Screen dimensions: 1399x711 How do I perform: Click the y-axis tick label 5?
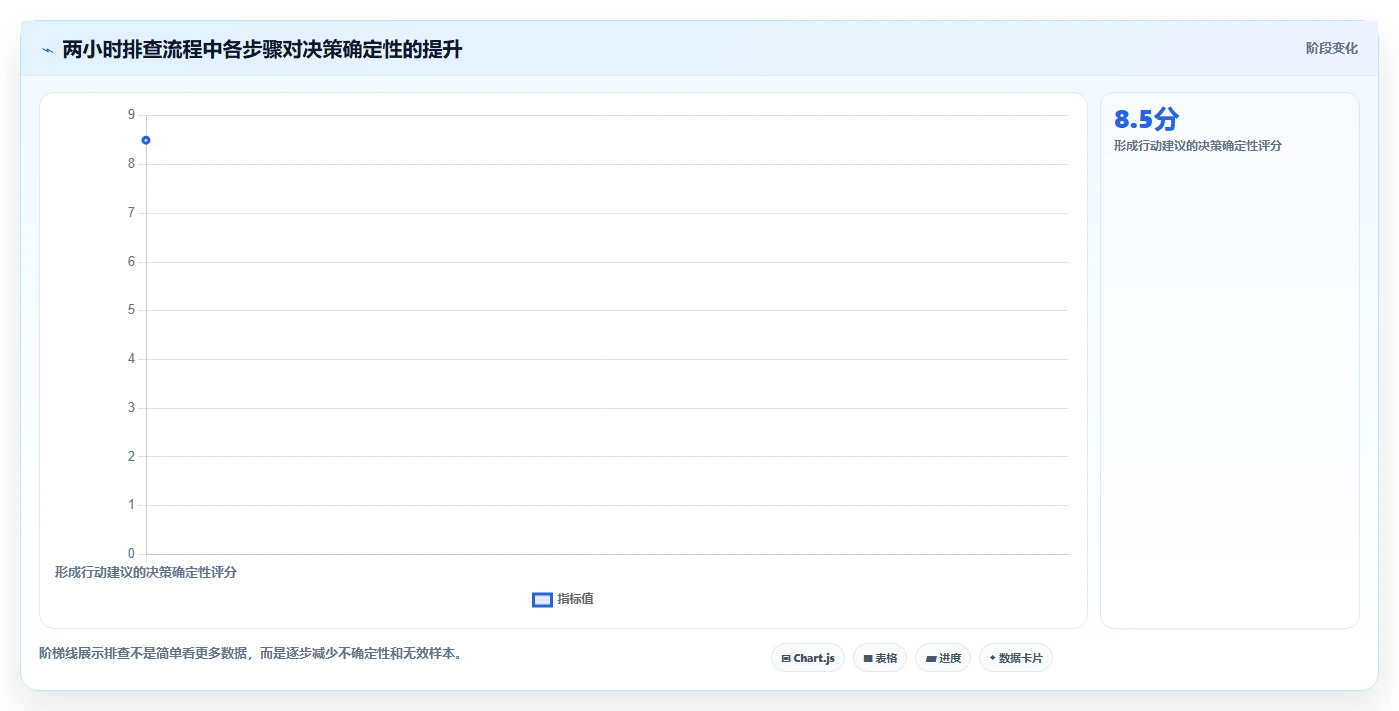pos(131,310)
